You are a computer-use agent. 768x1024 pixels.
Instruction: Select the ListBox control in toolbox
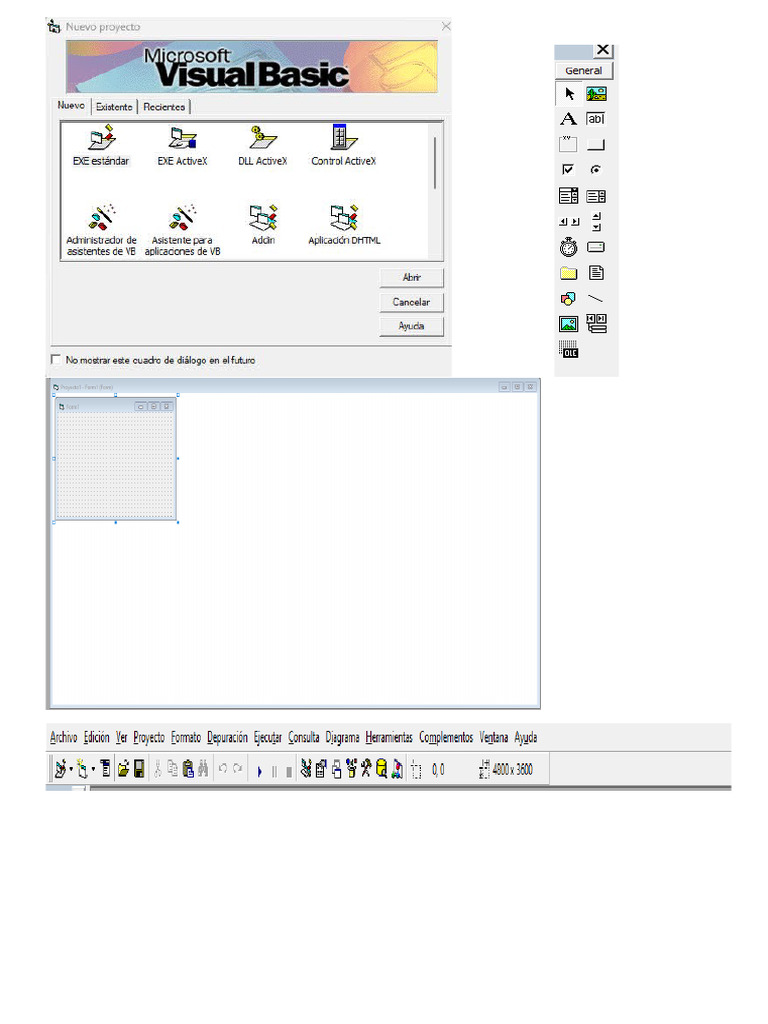coord(596,196)
